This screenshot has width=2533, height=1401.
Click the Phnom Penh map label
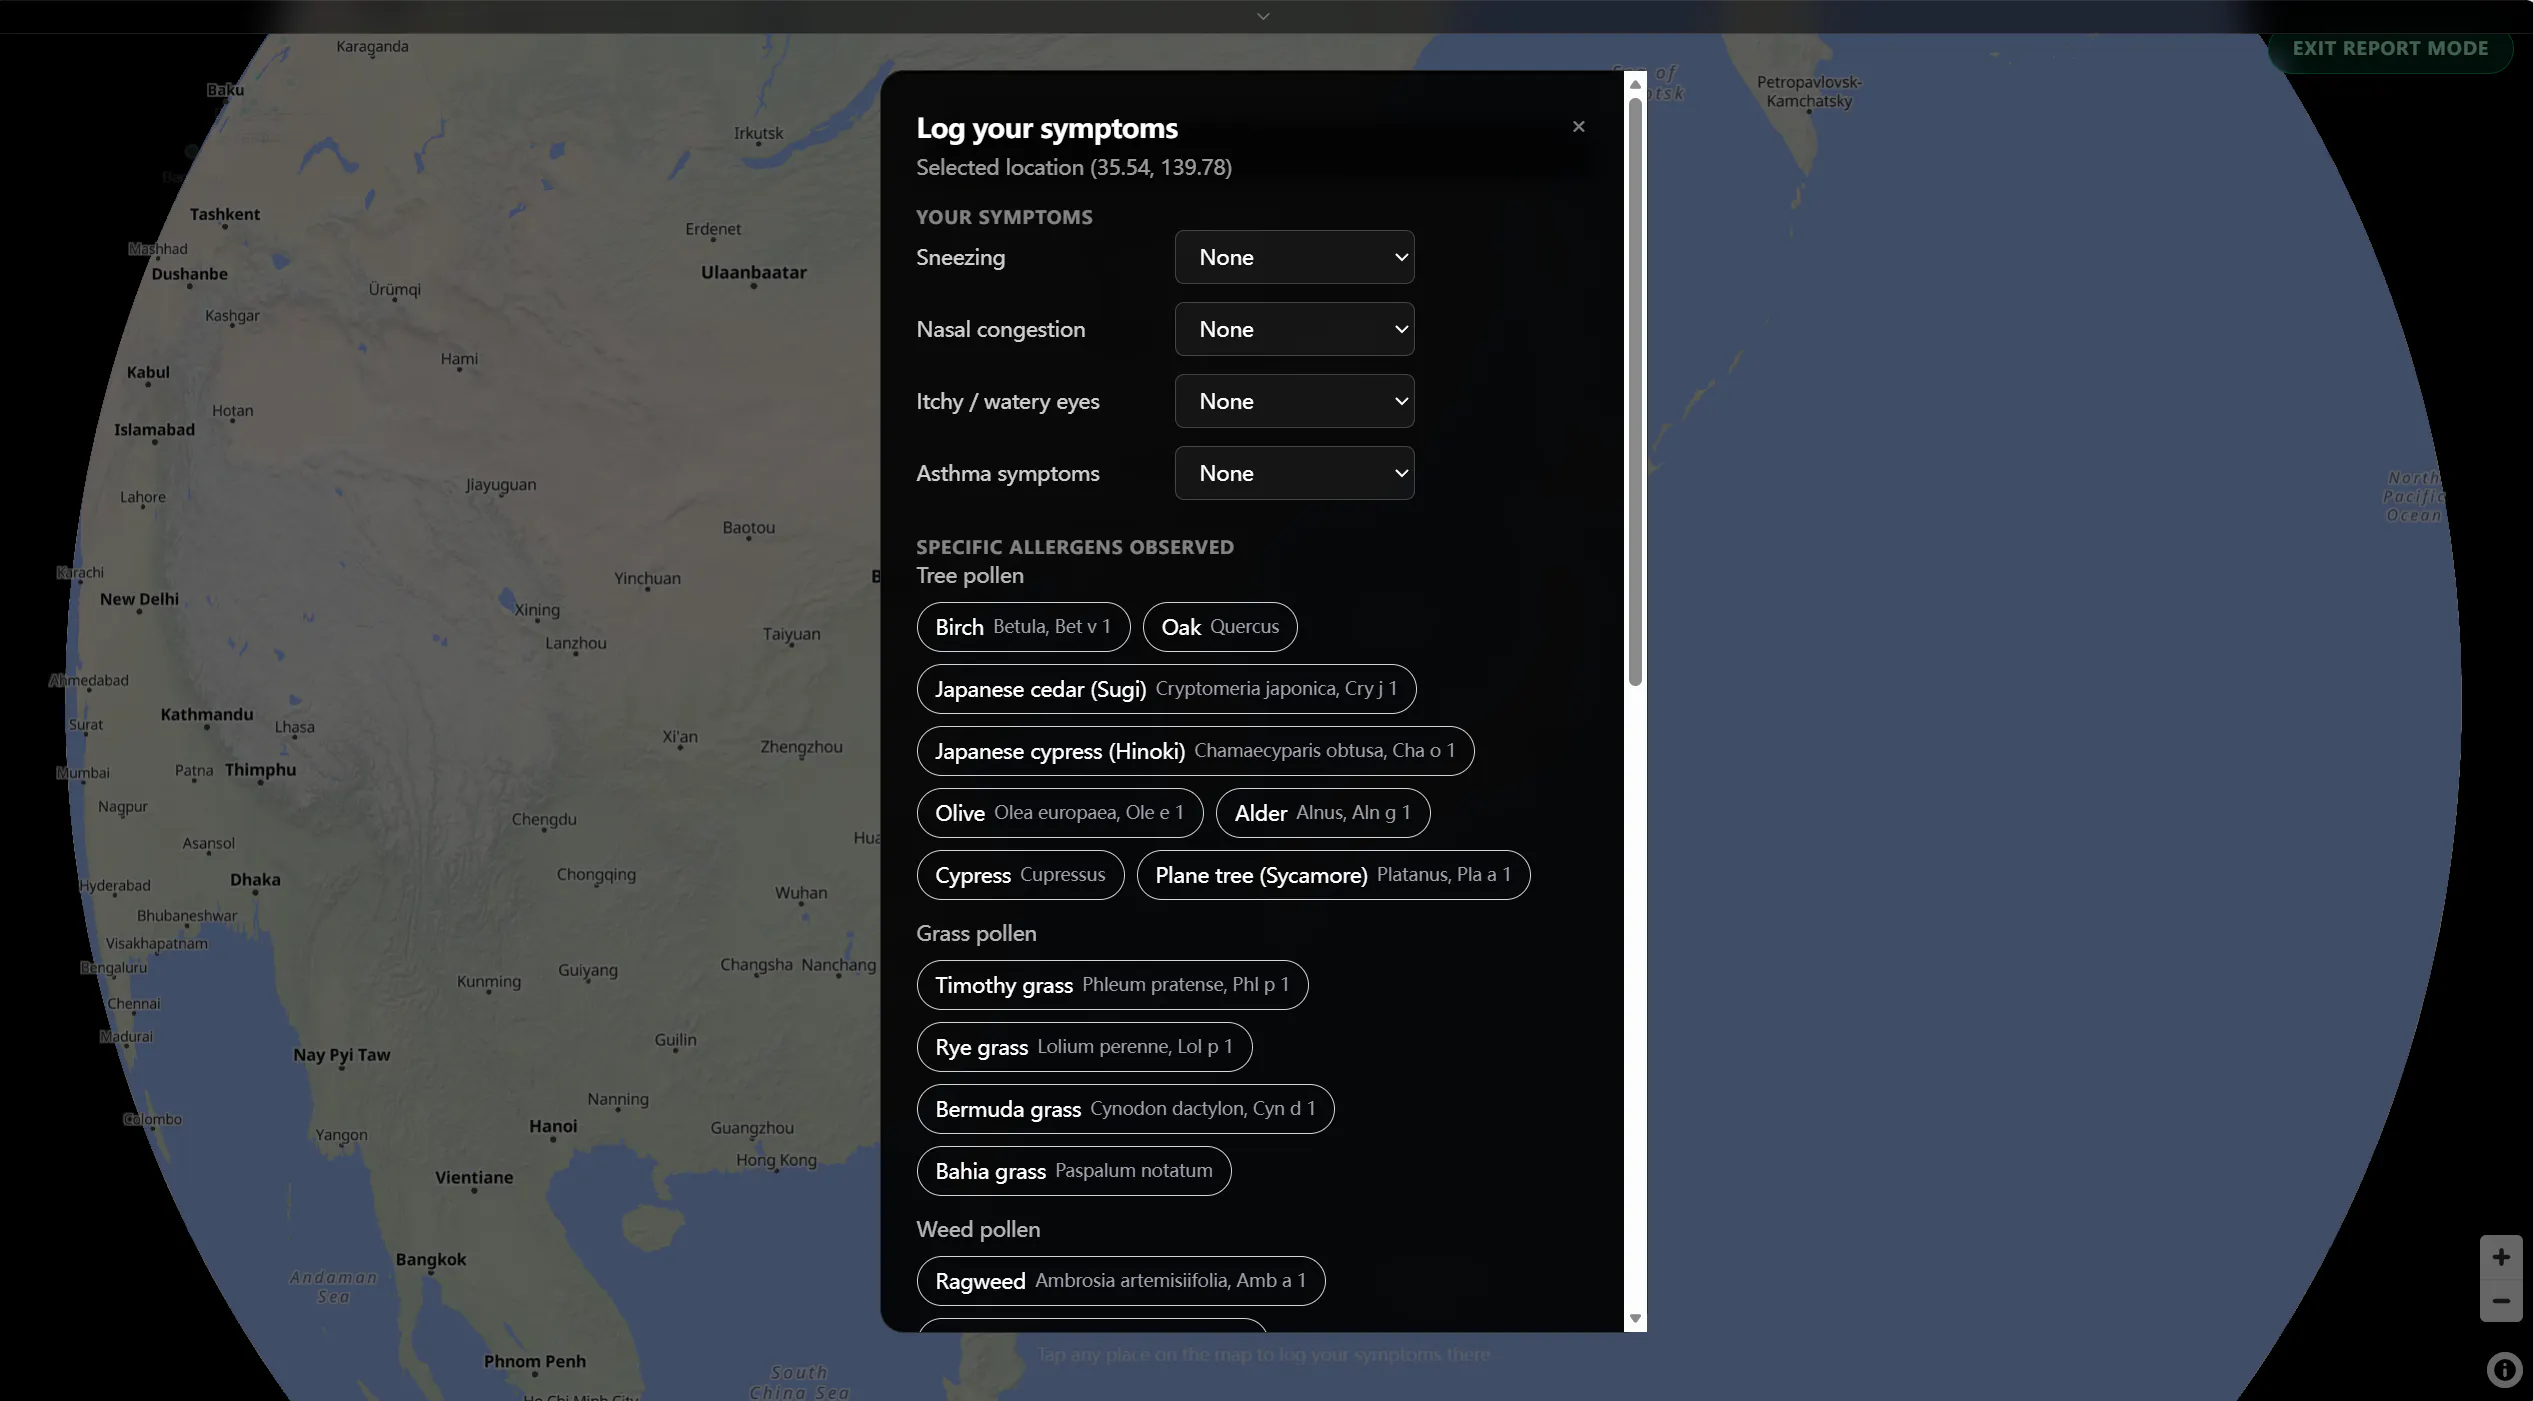534,1361
